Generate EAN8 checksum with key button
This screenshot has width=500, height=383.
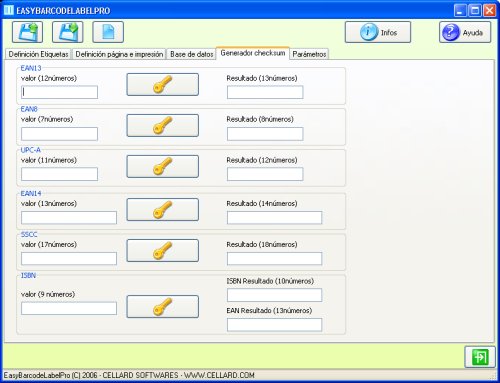click(163, 125)
